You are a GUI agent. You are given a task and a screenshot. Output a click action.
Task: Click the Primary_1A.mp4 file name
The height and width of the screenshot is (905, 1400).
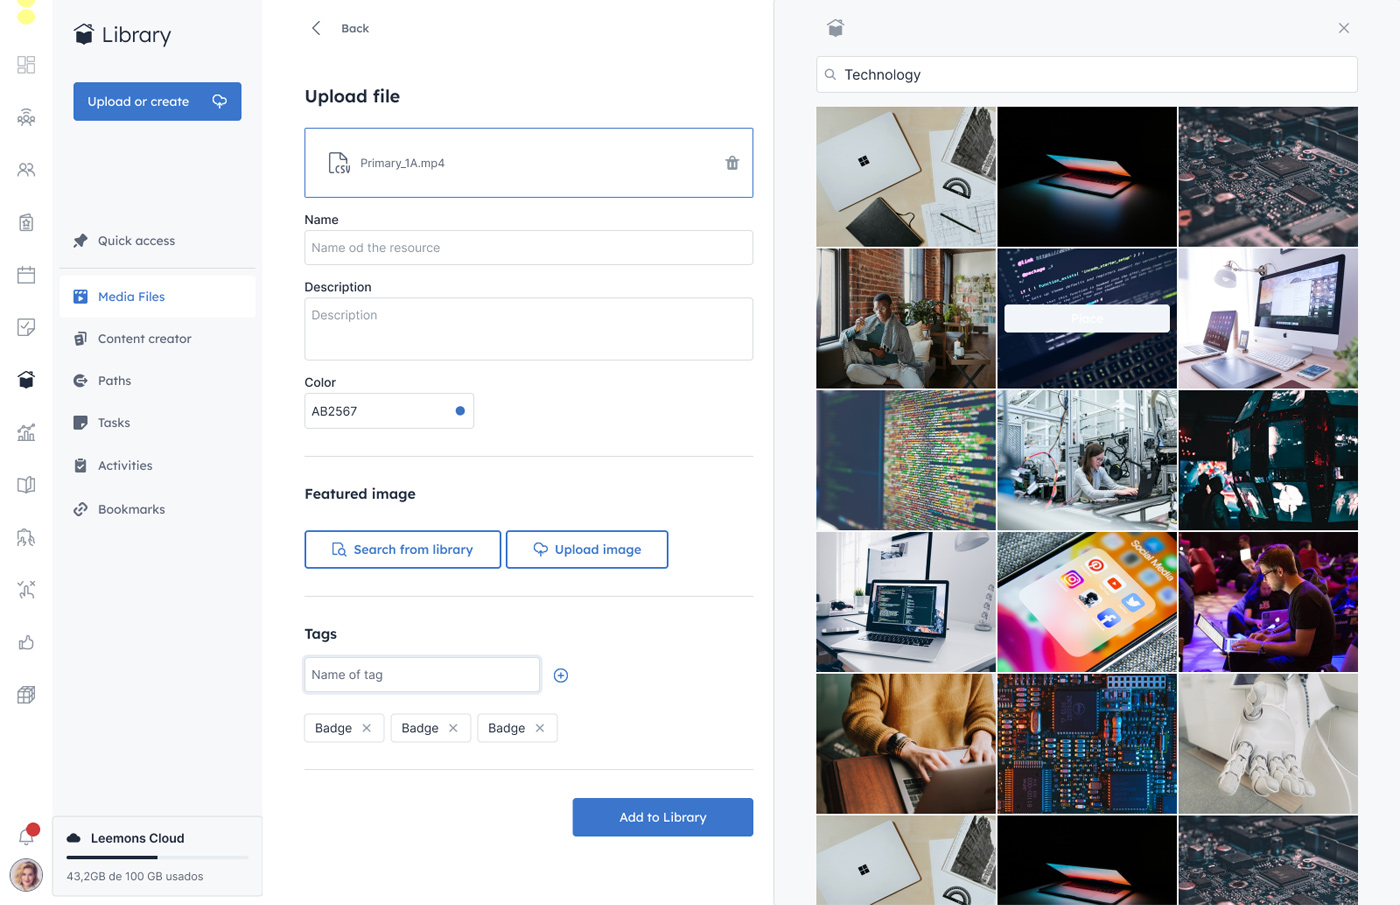click(x=402, y=163)
